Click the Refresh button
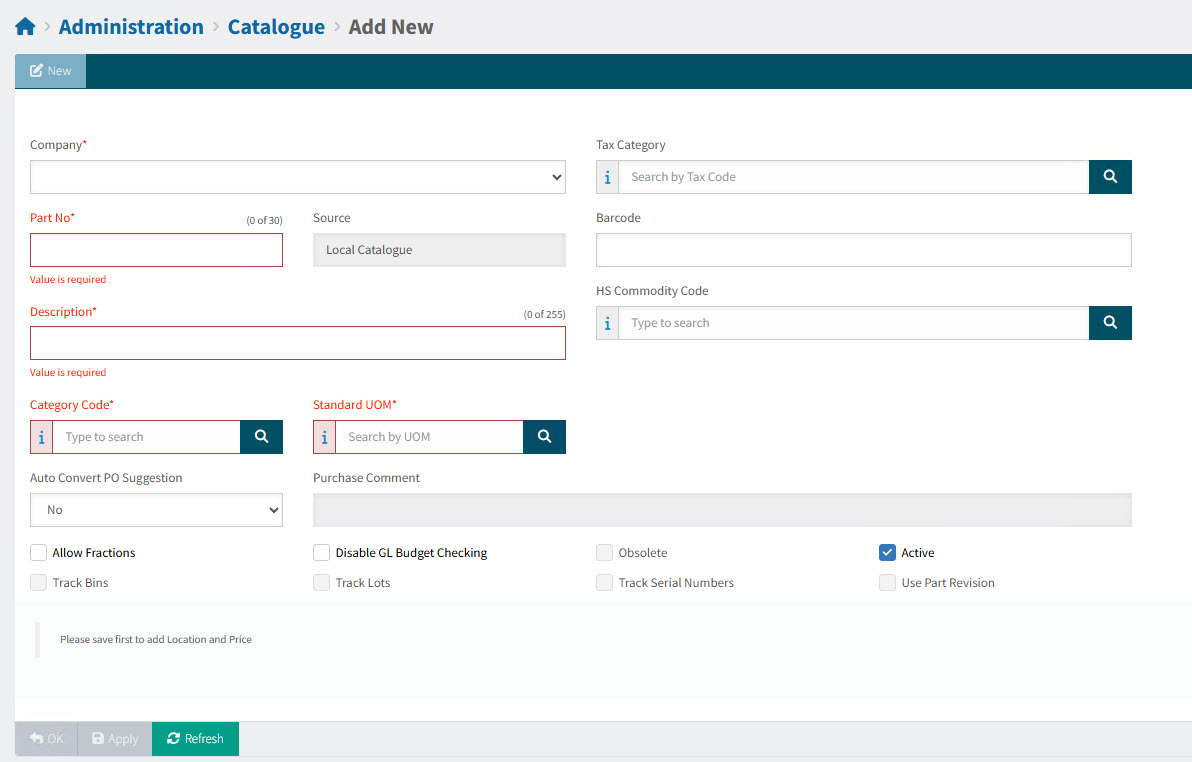The image size is (1192, 762). (195, 738)
